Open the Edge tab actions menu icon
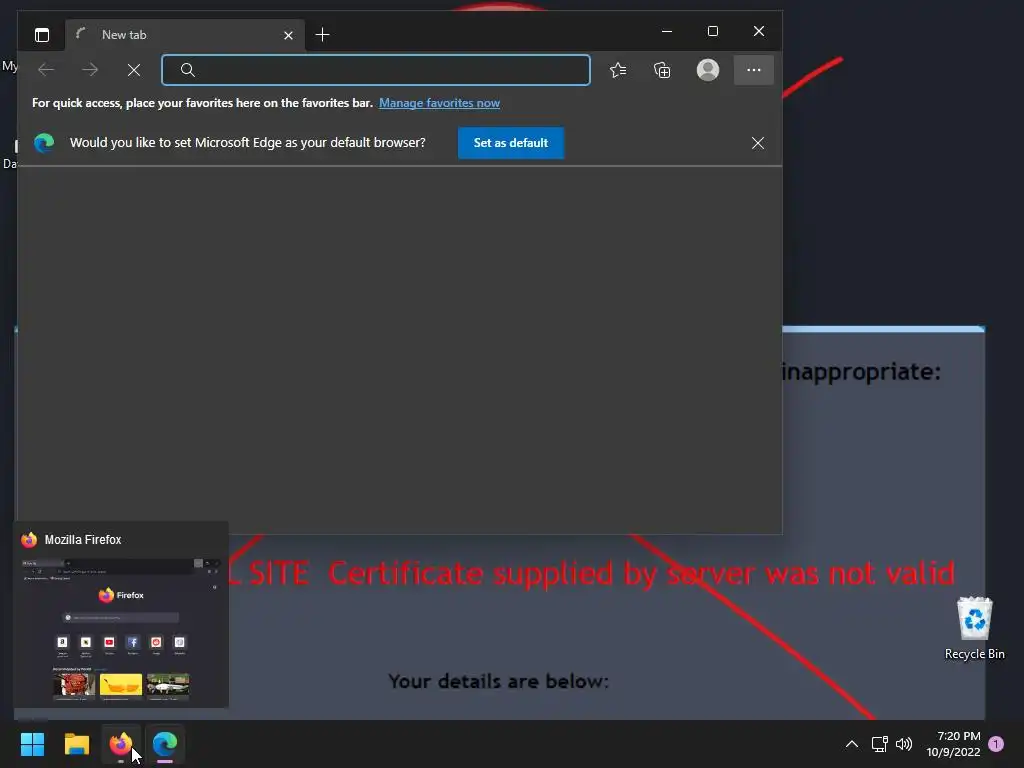Screen dimensions: 1024x768 pos(42,35)
